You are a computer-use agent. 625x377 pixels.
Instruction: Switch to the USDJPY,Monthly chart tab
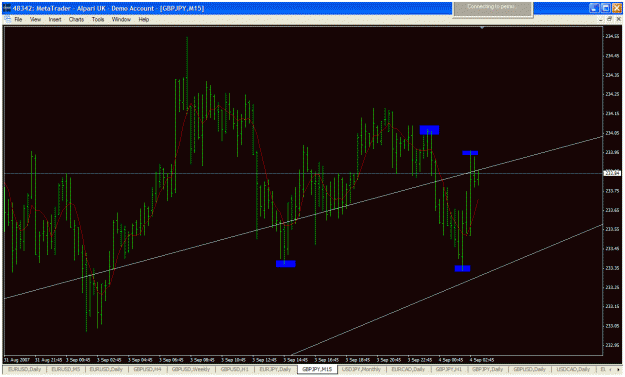361,369
